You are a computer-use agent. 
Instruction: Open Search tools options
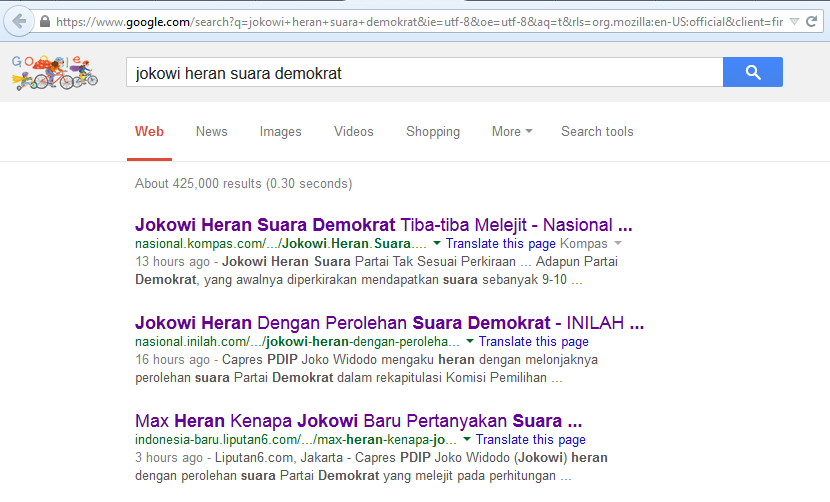pos(597,131)
